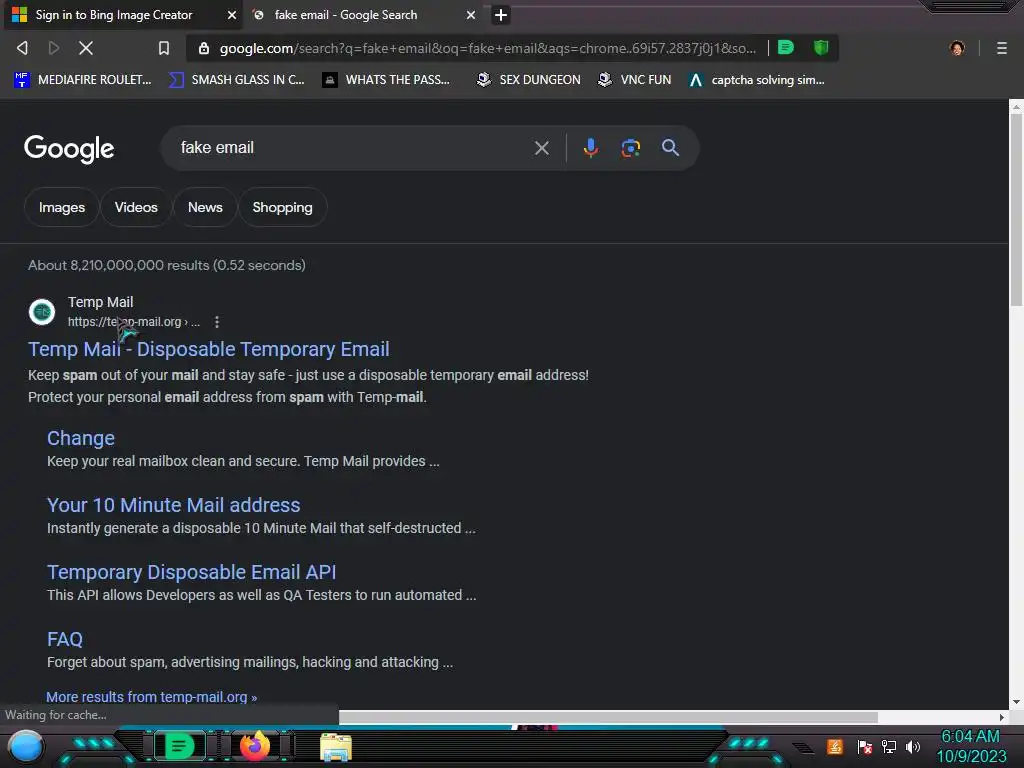Image resolution: width=1024 pixels, height=768 pixels.
Task: Bookmark this page with the bookmark icon
Action: click(164, 48)
